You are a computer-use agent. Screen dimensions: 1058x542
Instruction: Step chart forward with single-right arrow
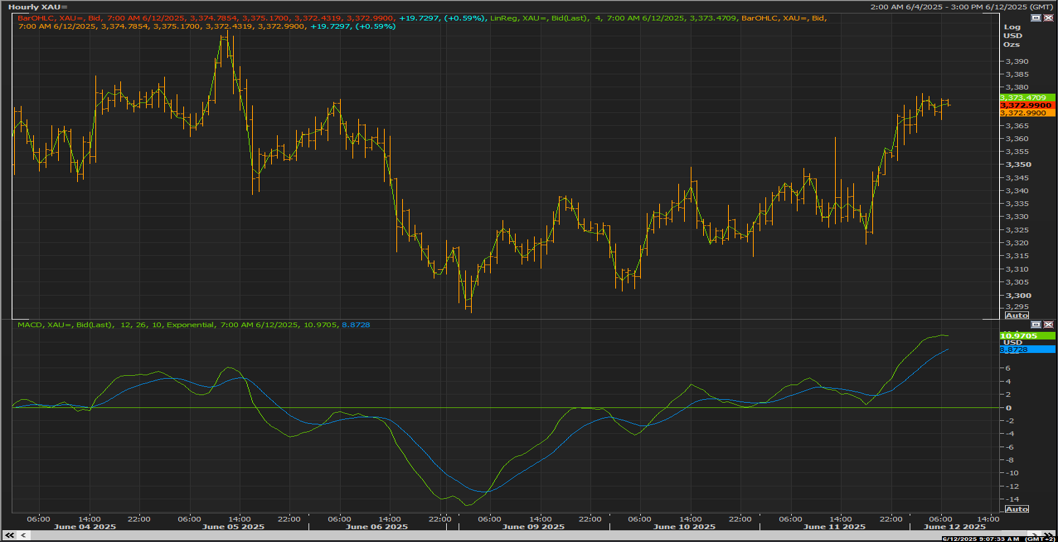pyautogui.click(x=1032, y=535)
